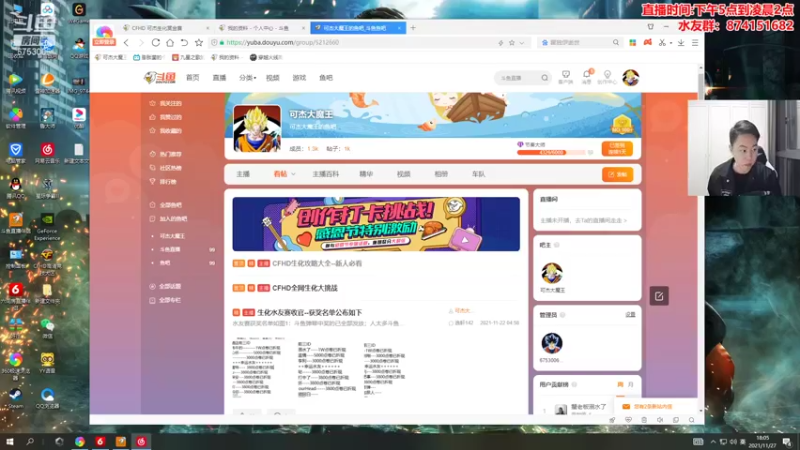The height and width of the screenshot is (450, 800).
Task: Click the browser search magnifier icon
Action: point(616,43)
